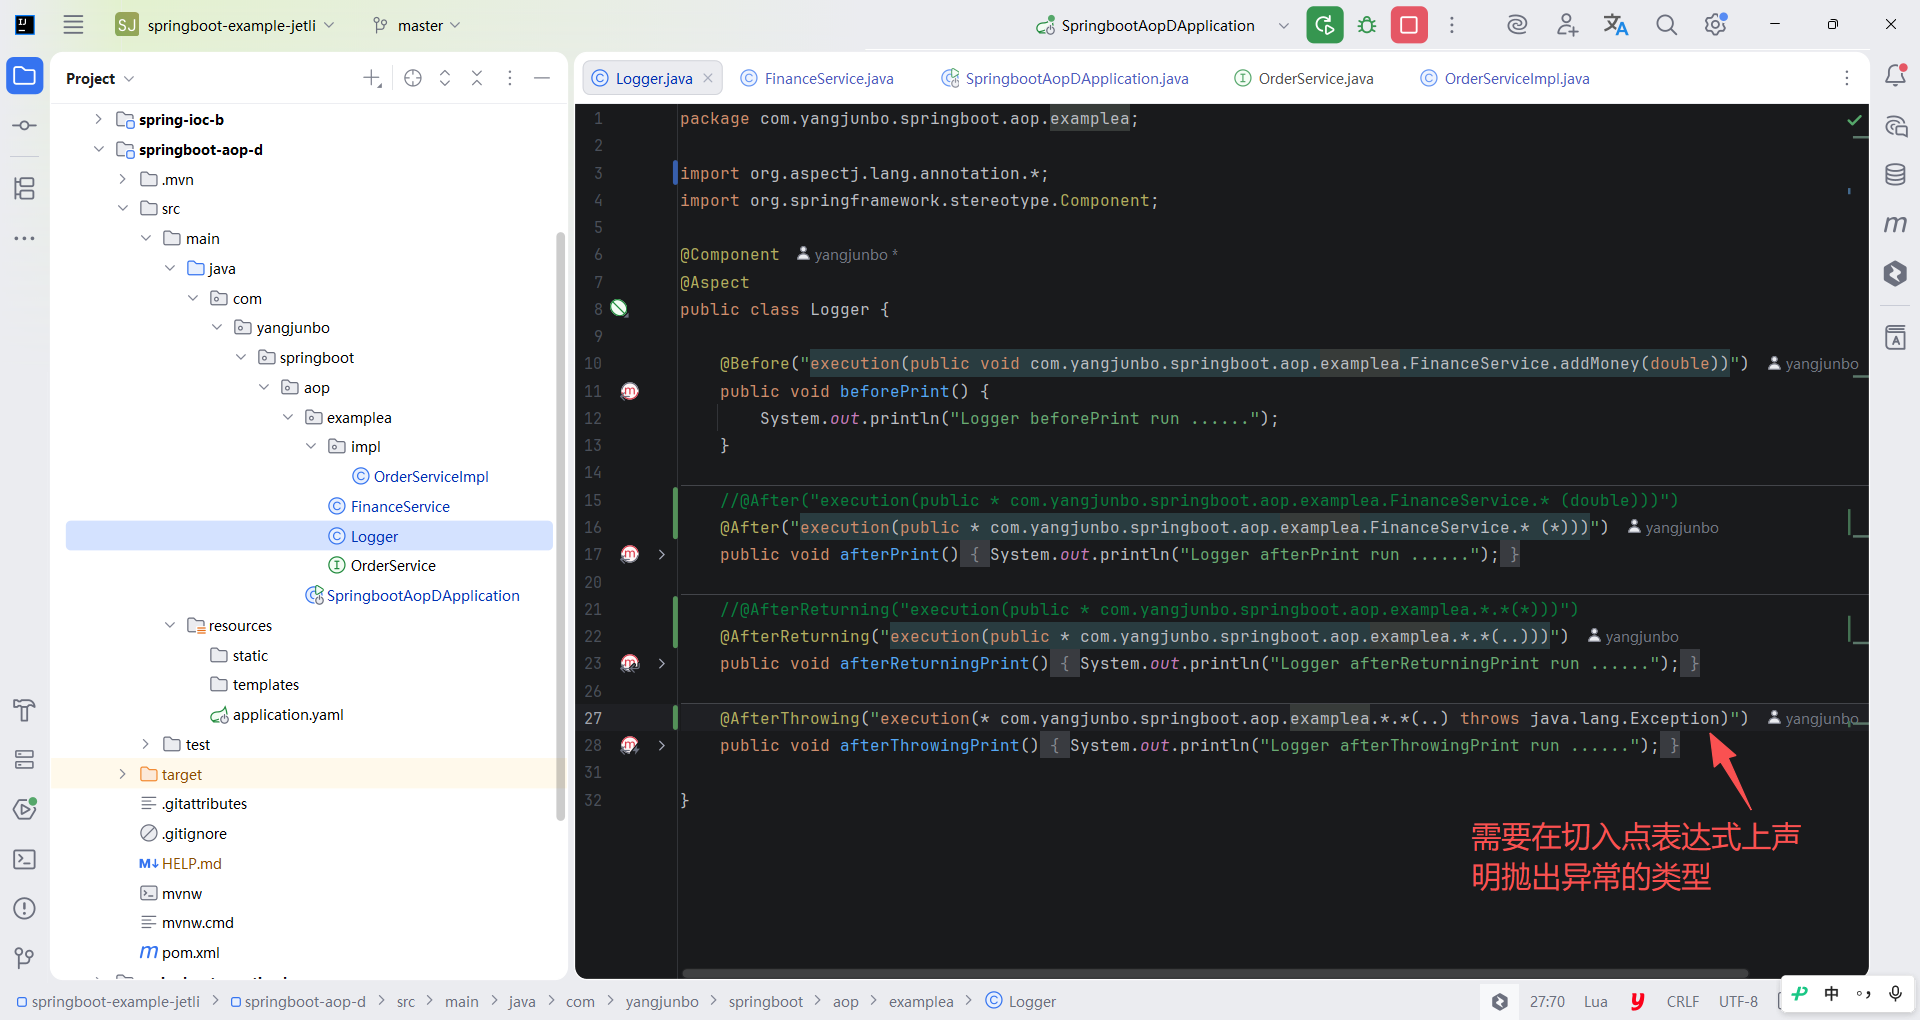
Task: Open the More Actions menu by run controls
Action: [1452, 25]
